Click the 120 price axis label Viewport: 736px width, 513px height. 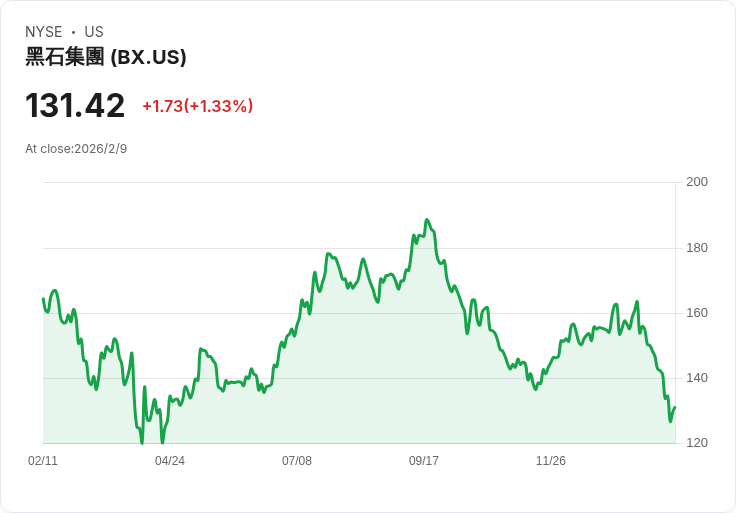point(697,443)
